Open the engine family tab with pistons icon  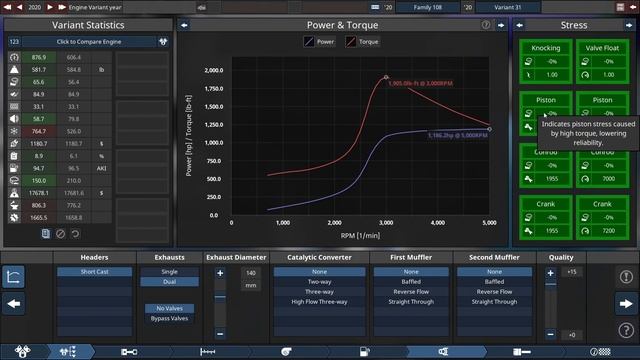pos(22,351)
